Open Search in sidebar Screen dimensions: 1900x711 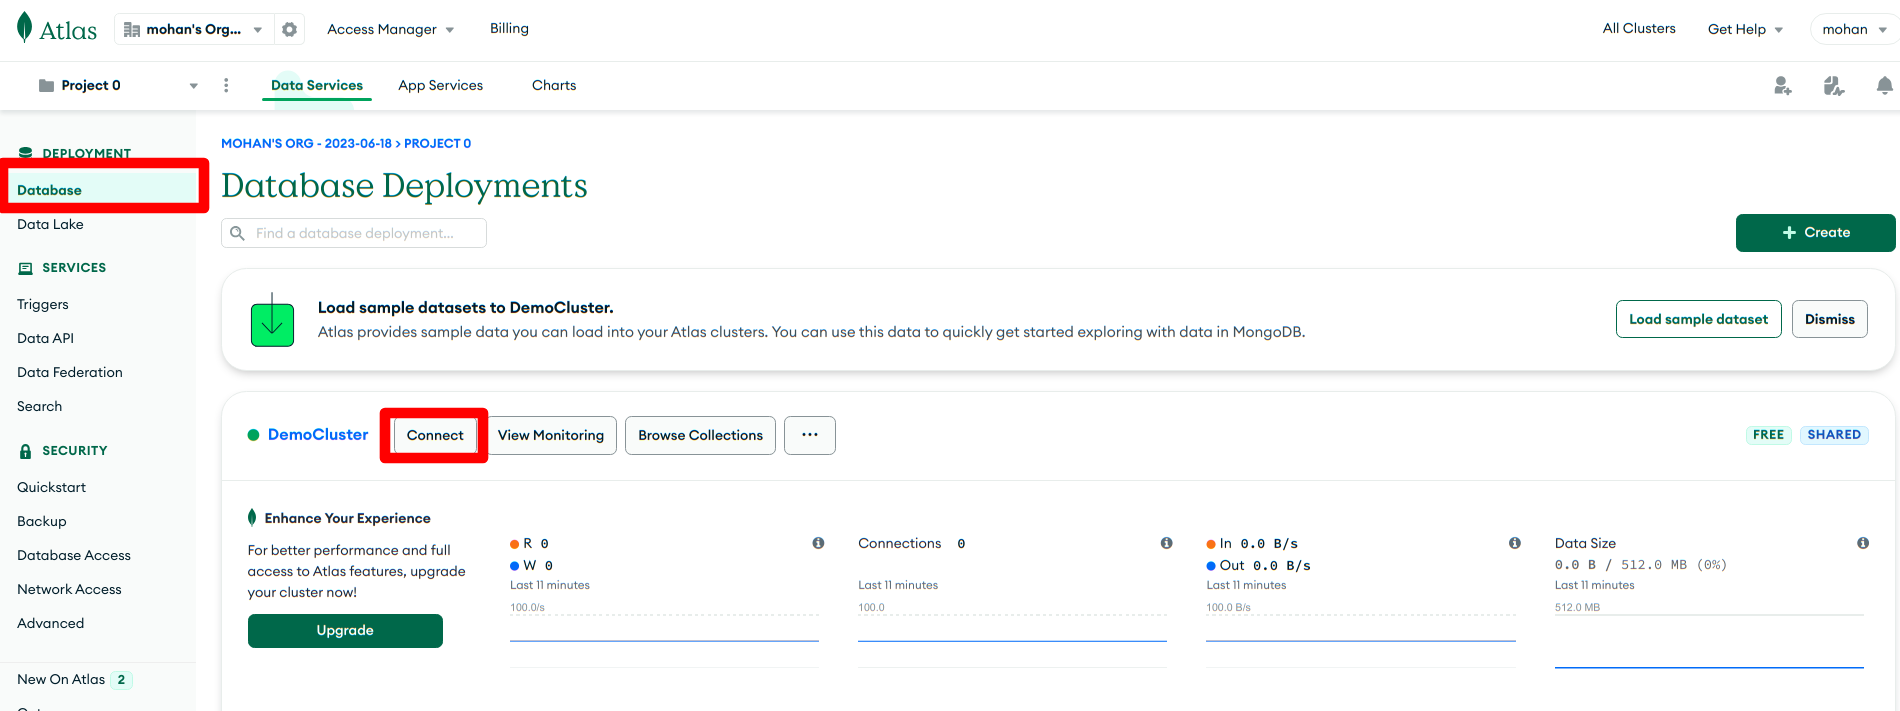pyautogui.click(x=39, y=406)
